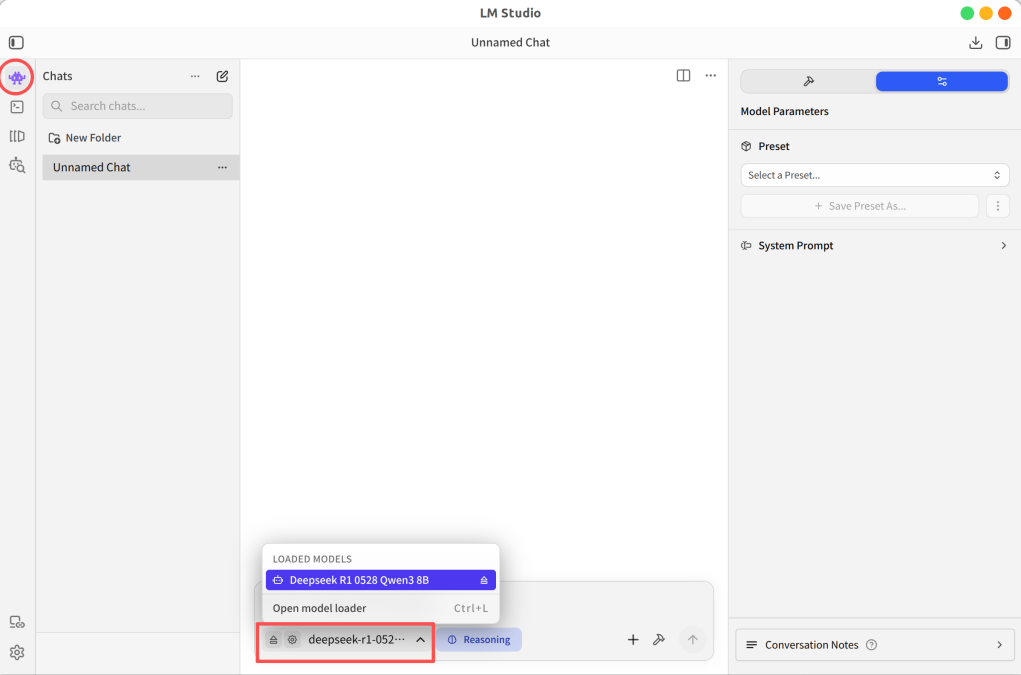This screenshot has height=675, width=1021.
Task: Open preset more options vertical dots
Action: 998,206
